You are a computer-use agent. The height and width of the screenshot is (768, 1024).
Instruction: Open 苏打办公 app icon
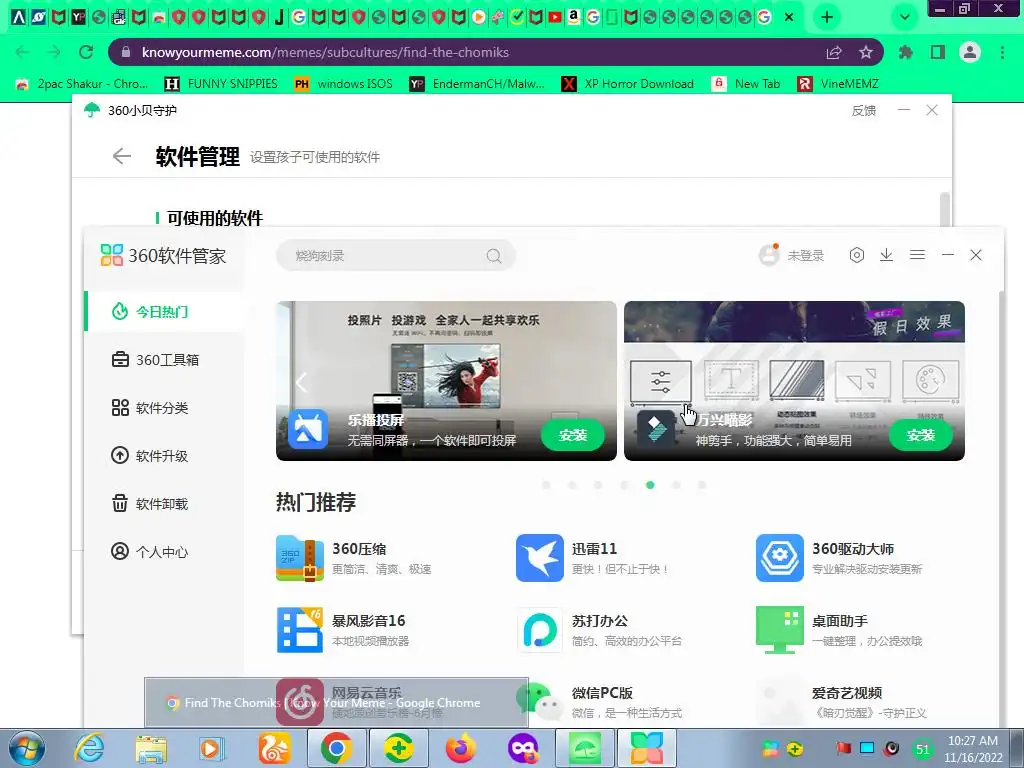(539, 630)
